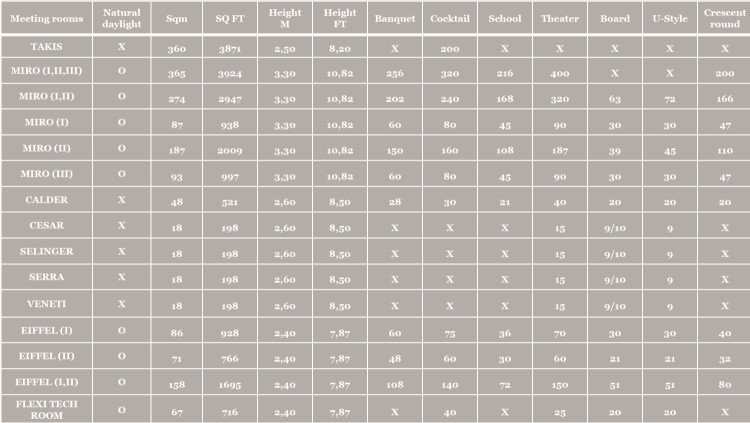The height and width of the screenshot is (423, 750).
Task: Select the VENETI room name cell
Action: [x=46, y=304]
